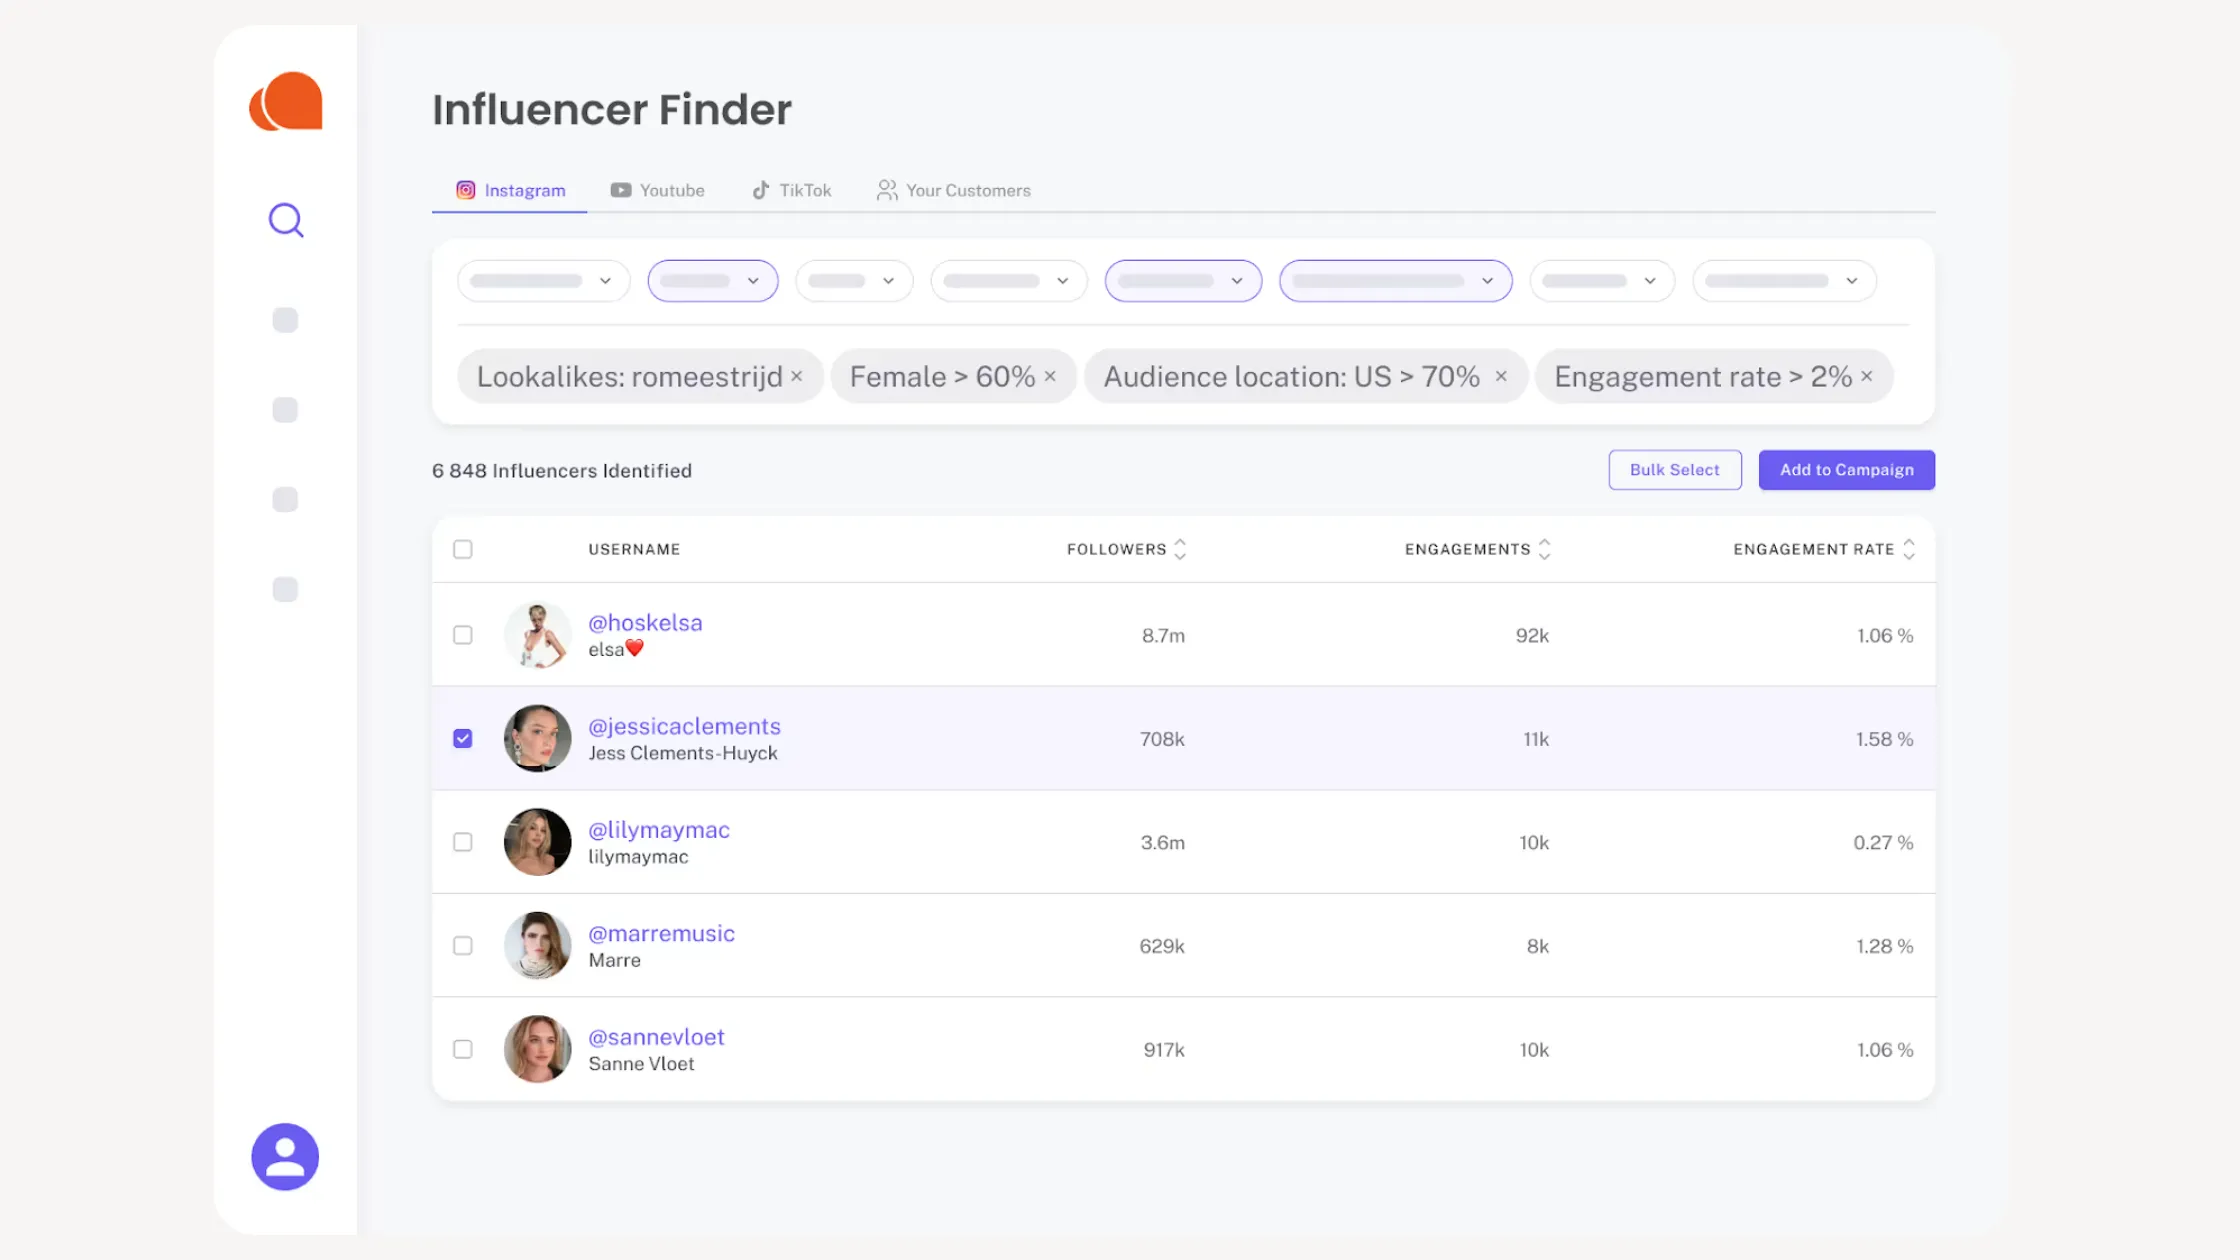The width and height of the screenshot is (2240, 1260).
Task: Remove the Female > 60% filter
Action: [x=1050, y=377]
